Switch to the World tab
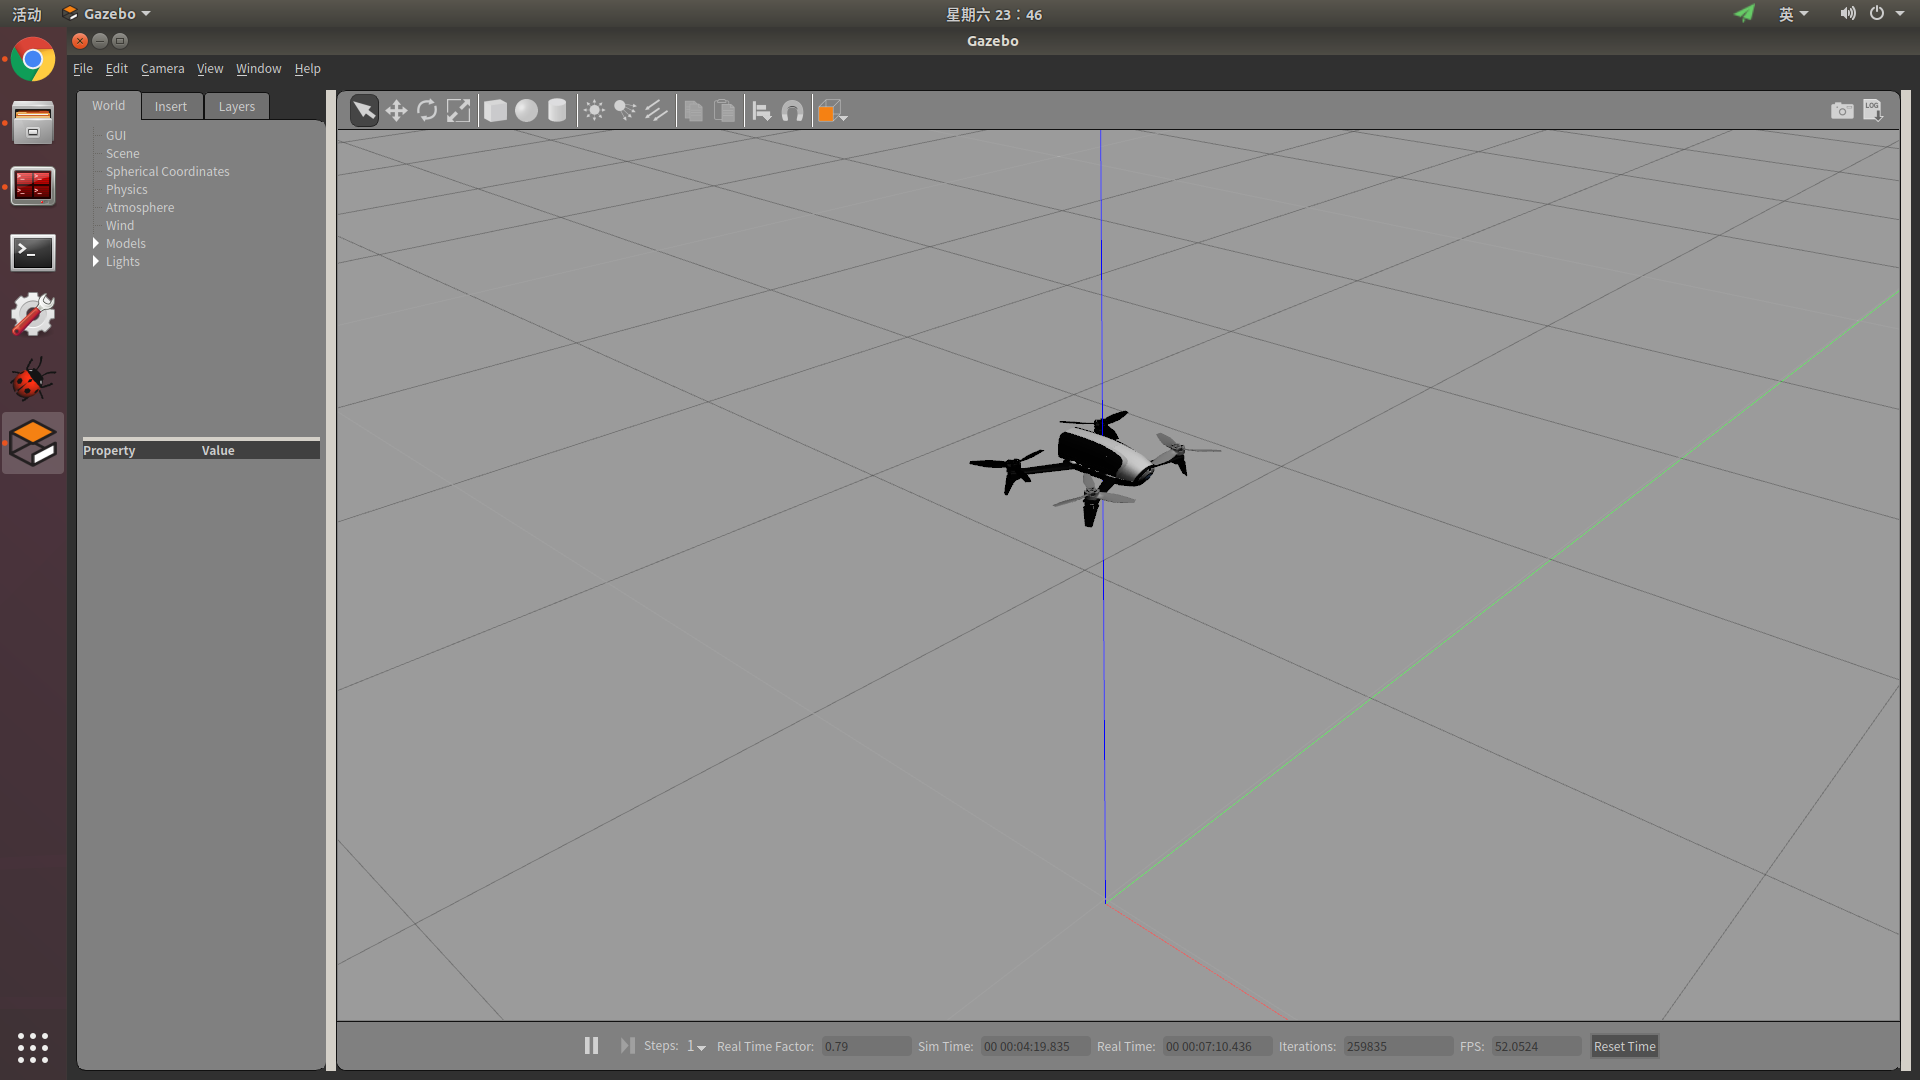The image size is (1920, 1080). pyautogui.click(x=109, y=106)
